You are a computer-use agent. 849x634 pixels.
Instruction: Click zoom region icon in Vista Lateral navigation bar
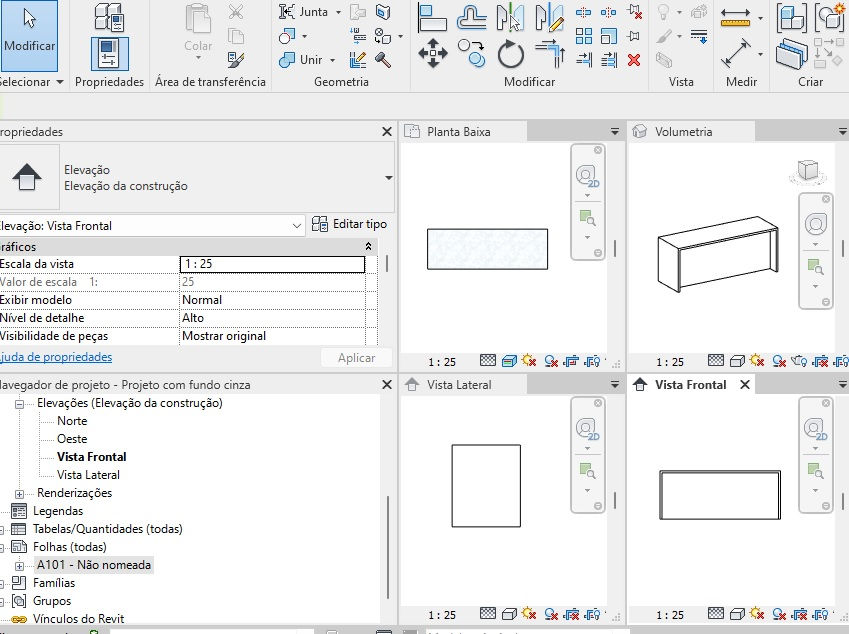[x=587, y=471]
